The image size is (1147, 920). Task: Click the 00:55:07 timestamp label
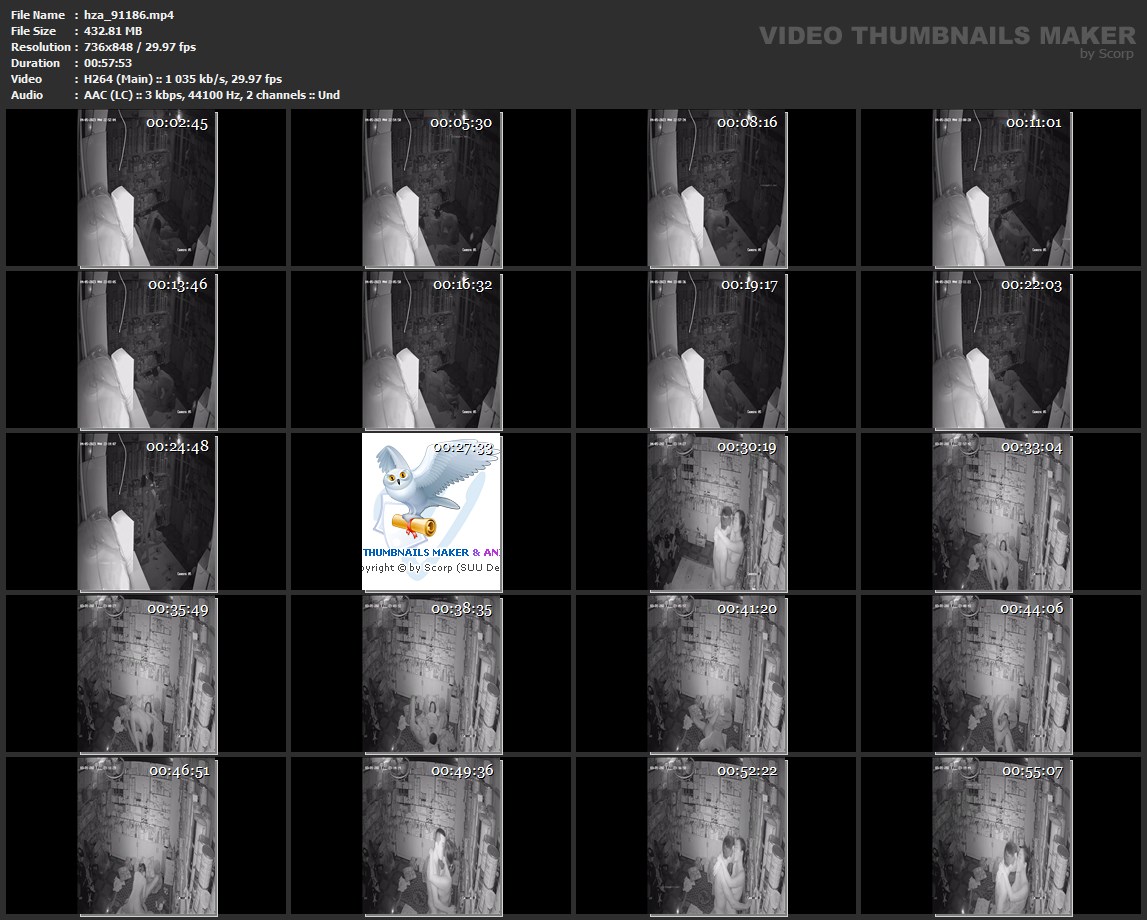point(1031,771)
